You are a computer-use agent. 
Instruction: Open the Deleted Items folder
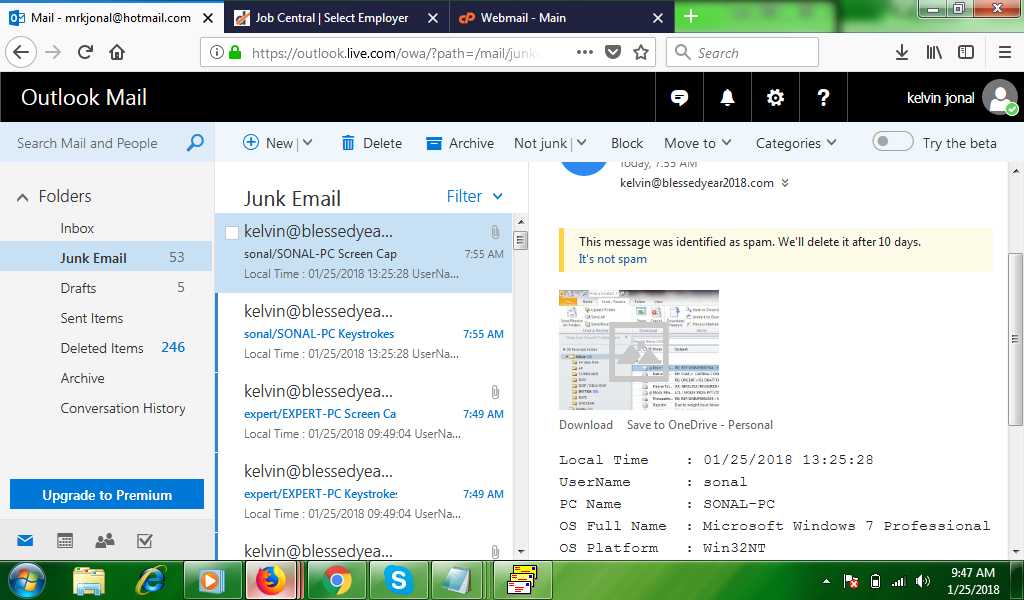click(102, 348)
